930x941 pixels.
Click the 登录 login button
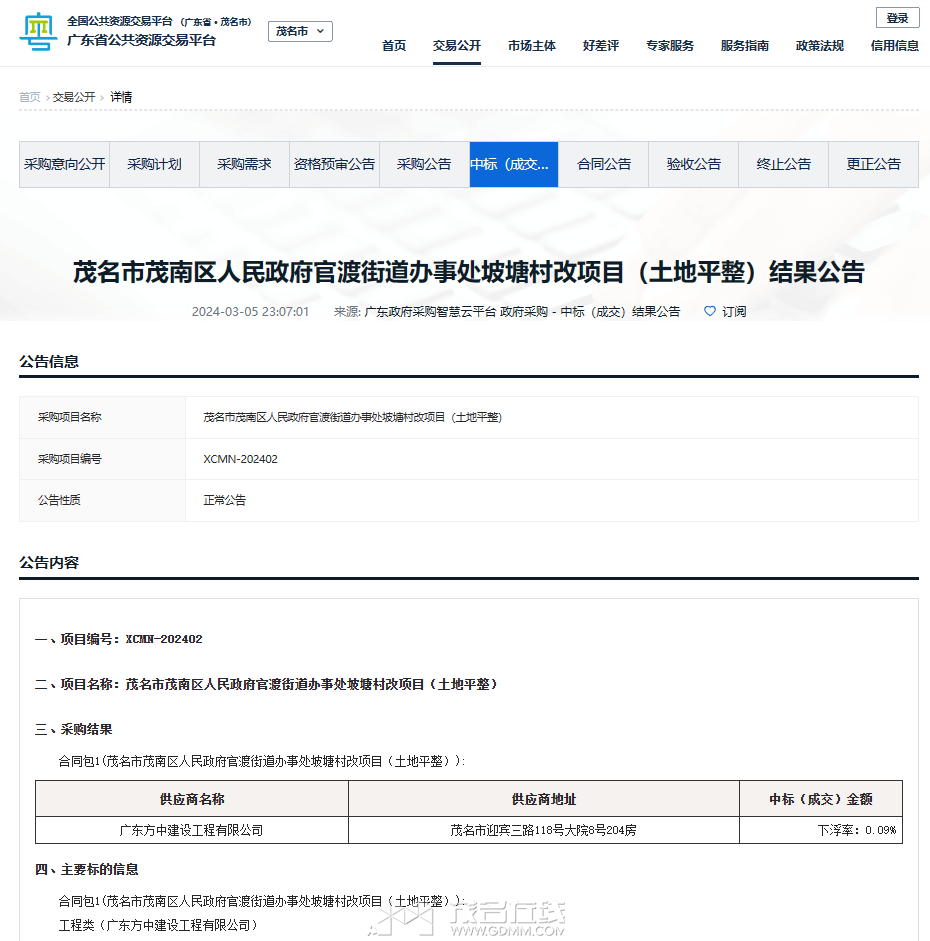click(898, 18)
